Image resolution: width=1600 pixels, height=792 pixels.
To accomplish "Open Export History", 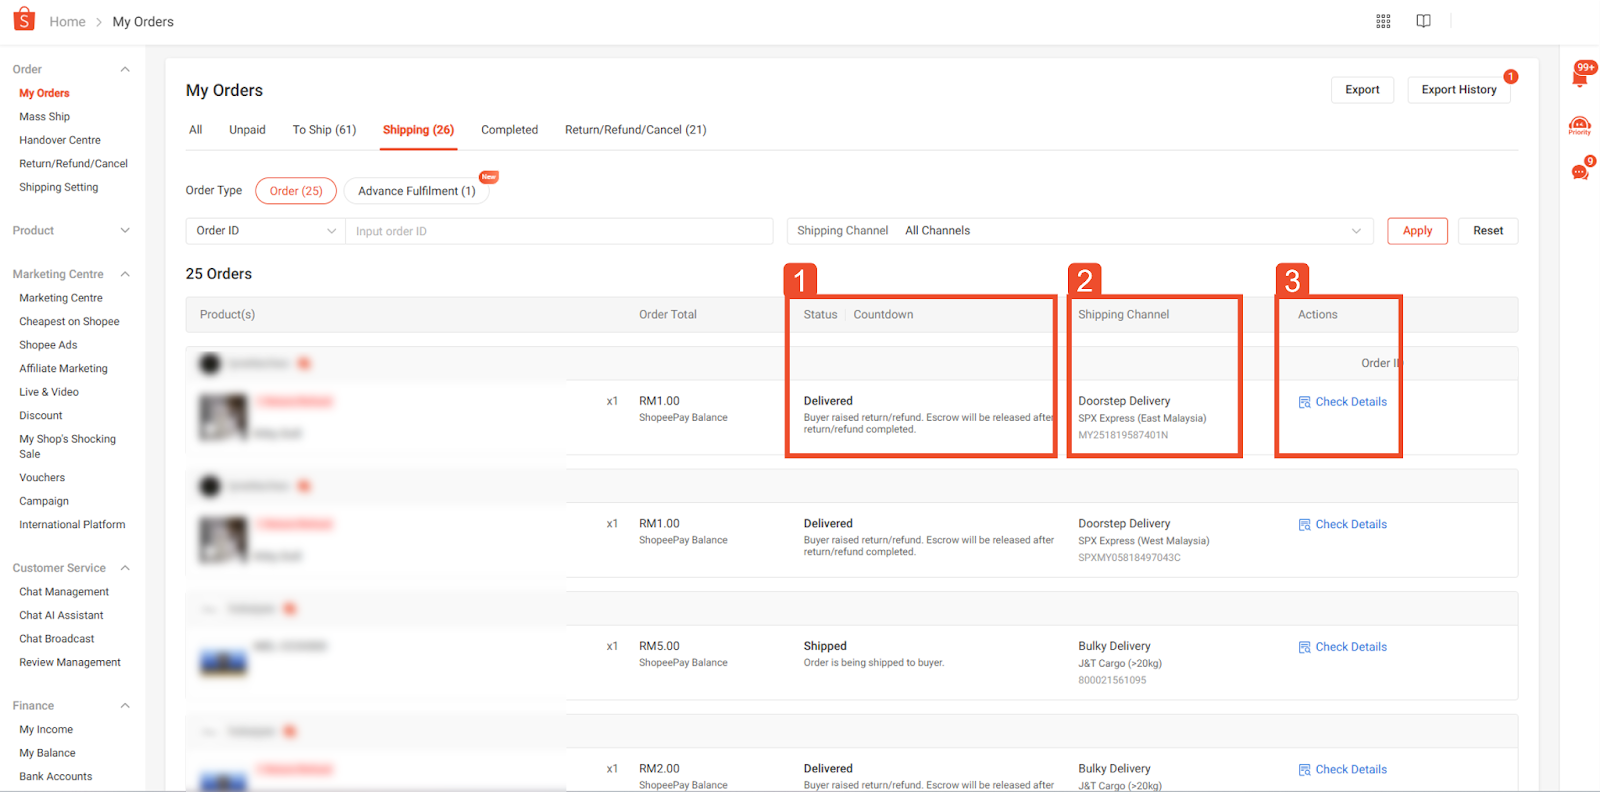I will [x=1459, y=90].
